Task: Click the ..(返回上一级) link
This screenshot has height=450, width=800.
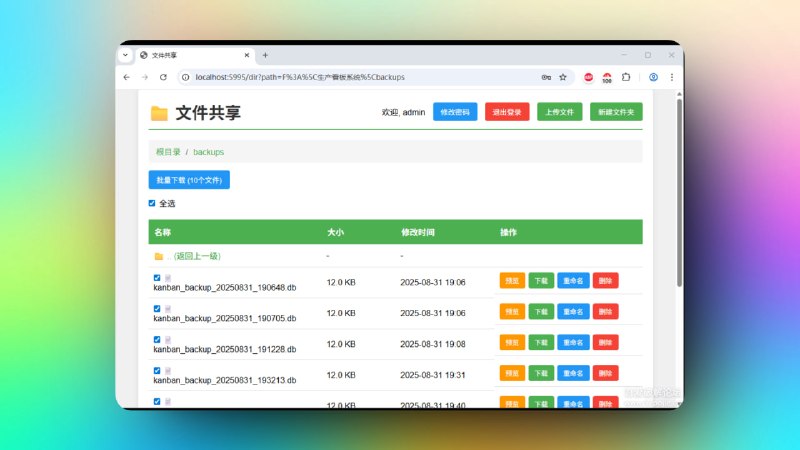Action: 193,256
